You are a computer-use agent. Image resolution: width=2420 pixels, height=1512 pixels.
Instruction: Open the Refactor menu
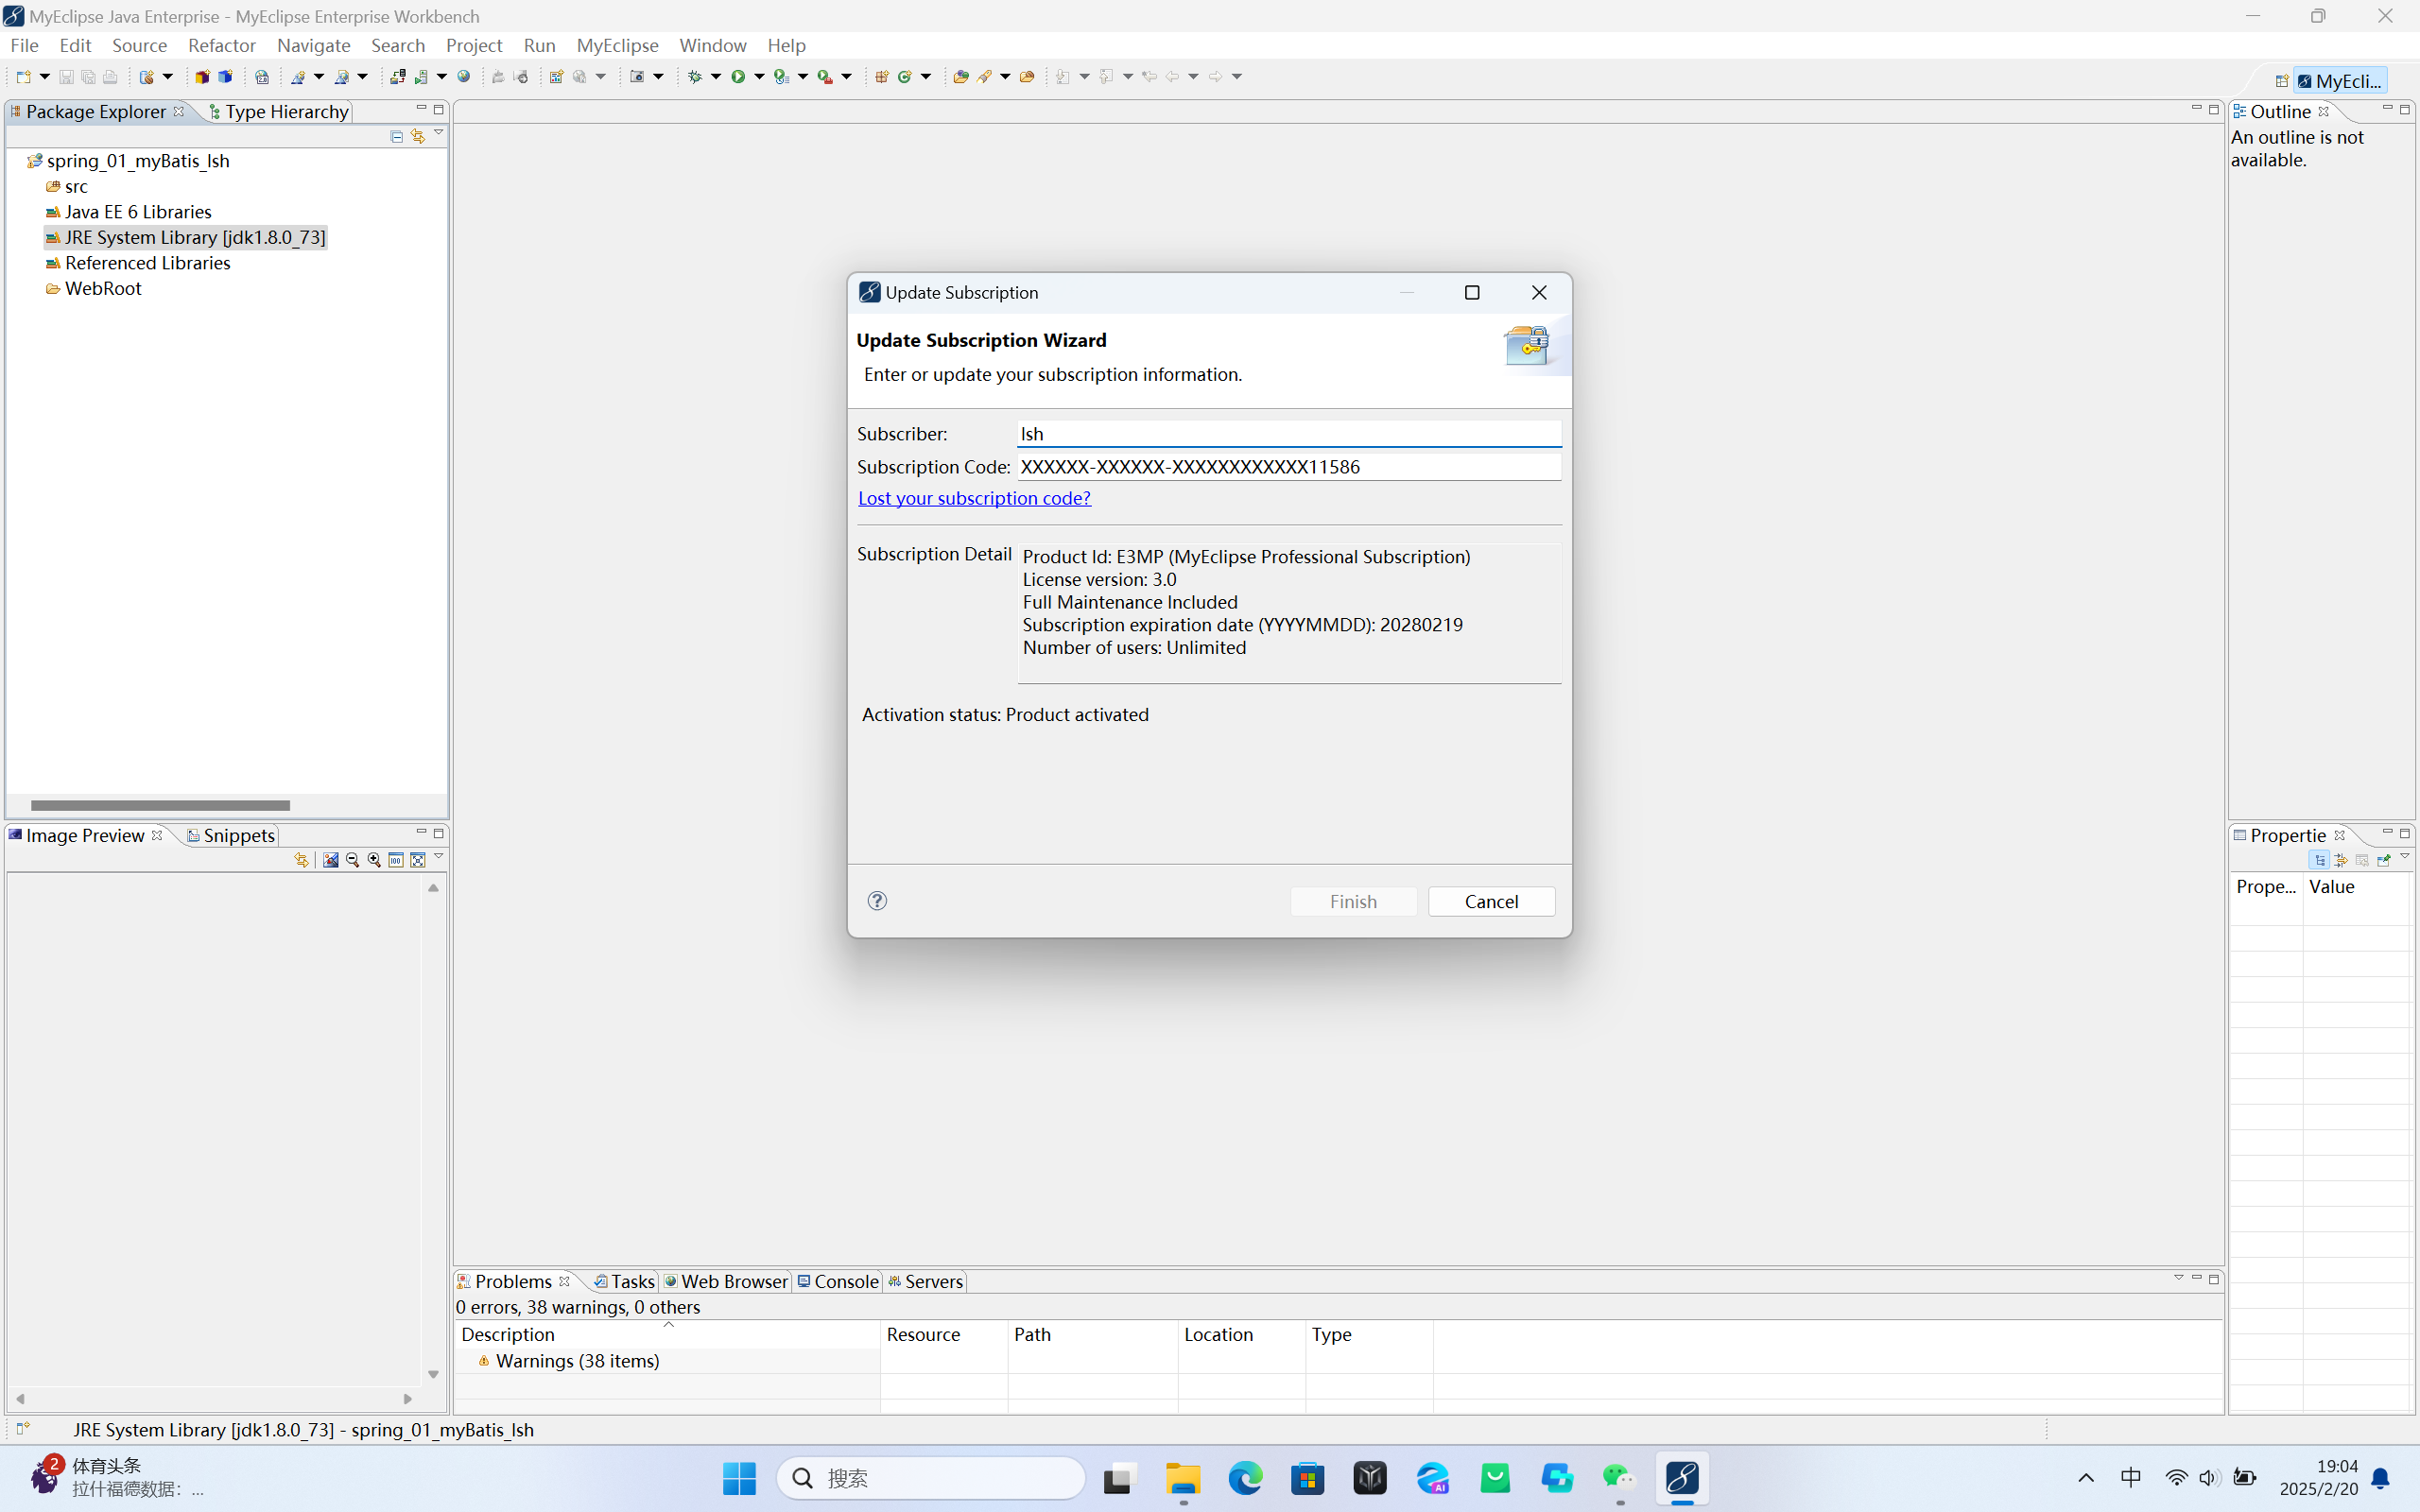[x=221, y=45]
